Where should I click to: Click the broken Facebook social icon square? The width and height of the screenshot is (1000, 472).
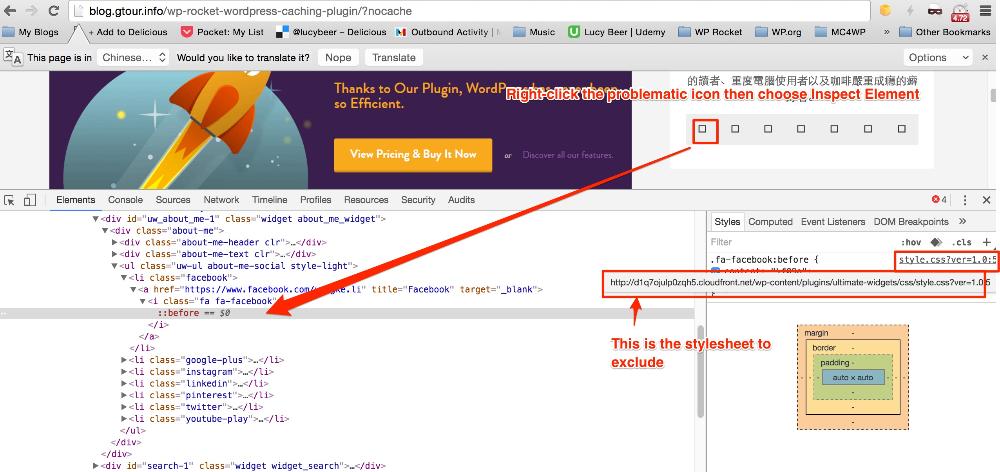(702, 129)
